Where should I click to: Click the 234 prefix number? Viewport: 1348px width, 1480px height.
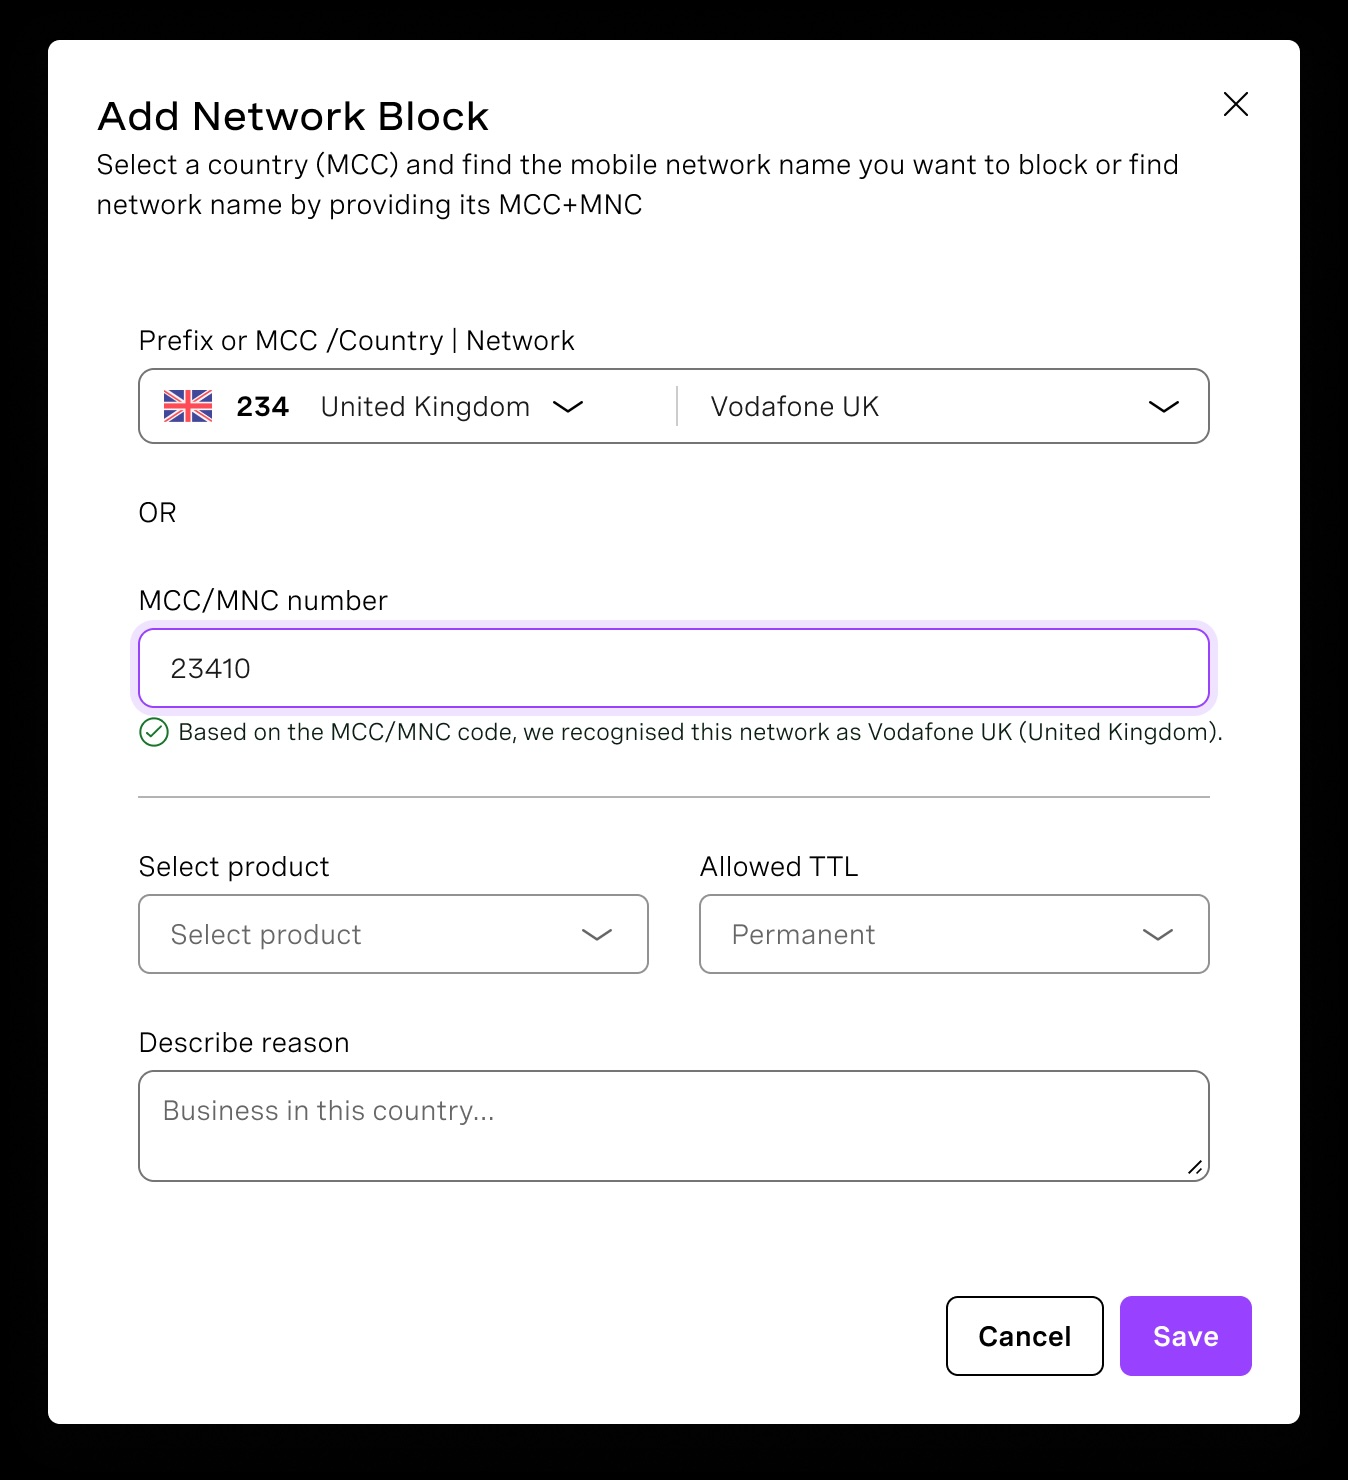(262, 406)
